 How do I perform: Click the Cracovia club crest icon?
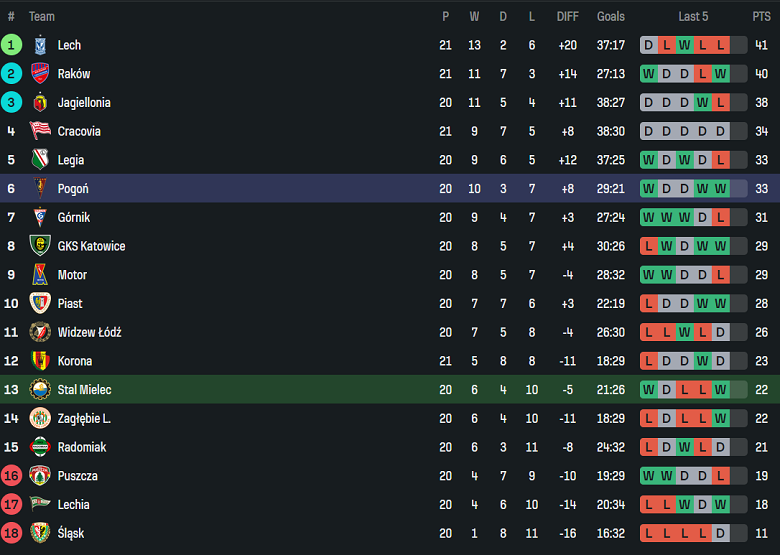[x=40, y=131]
